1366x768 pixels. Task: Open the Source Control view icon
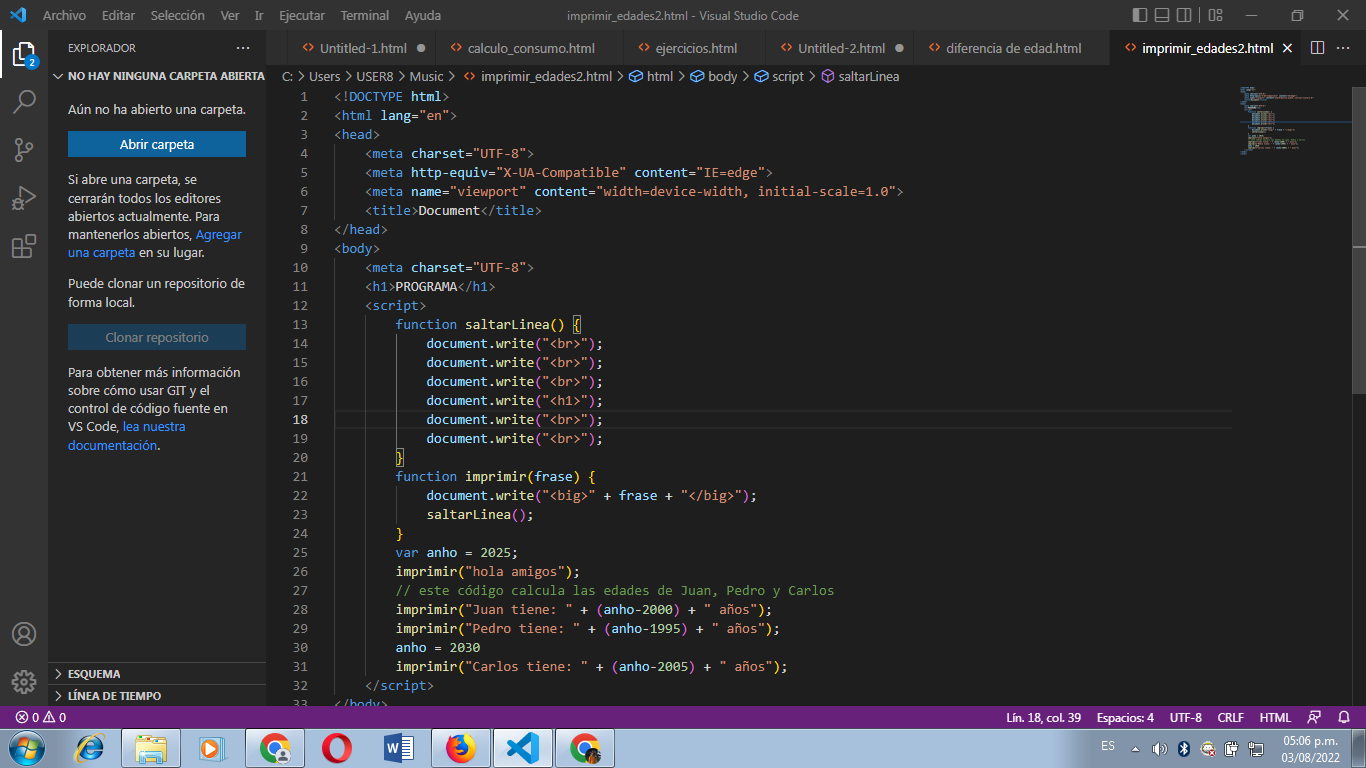24,150
